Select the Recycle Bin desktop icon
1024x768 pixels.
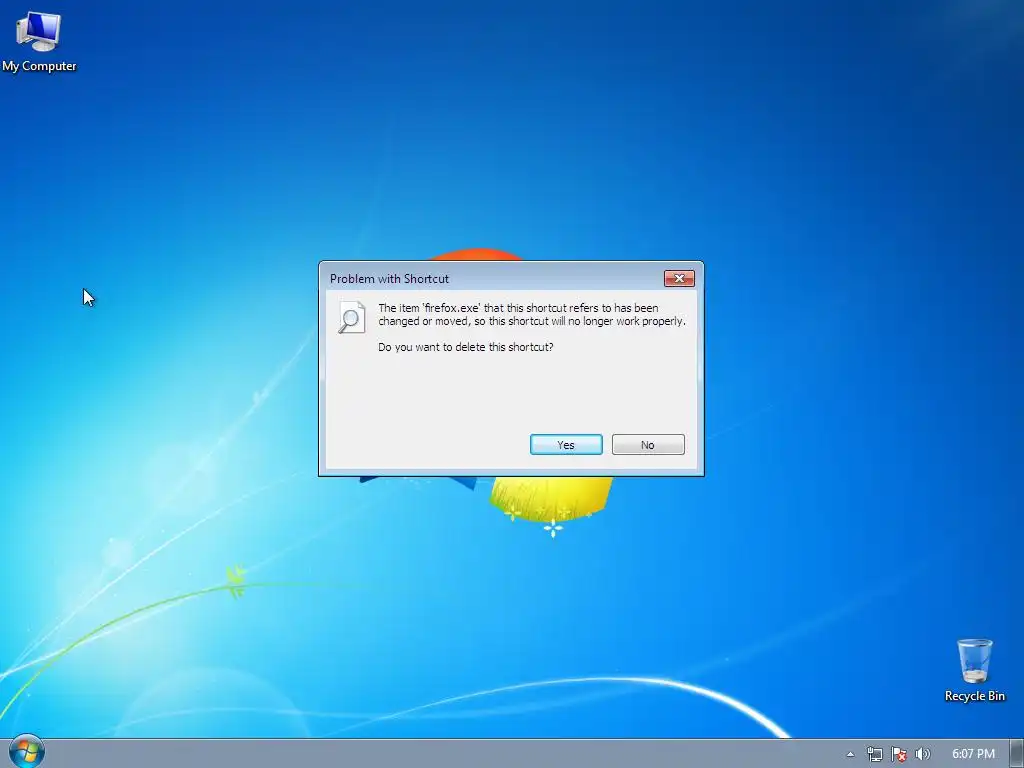pos(974,670)
